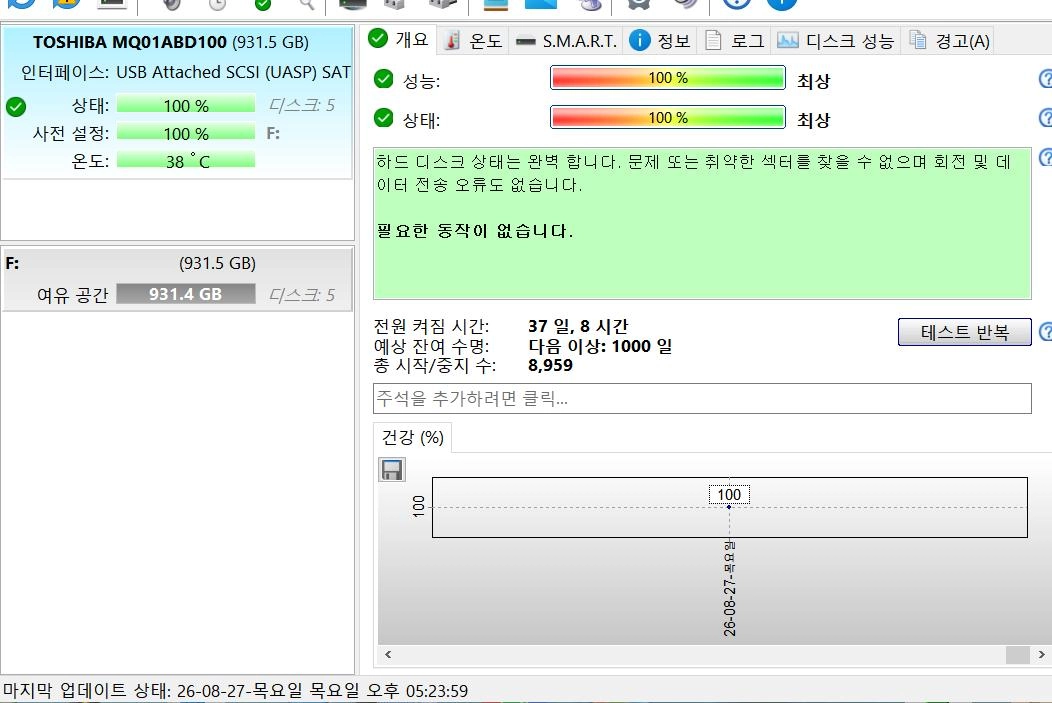Click the 100 data point on health graph
The height and width of the screenshot is (703, 1052).
coord(729,507)
